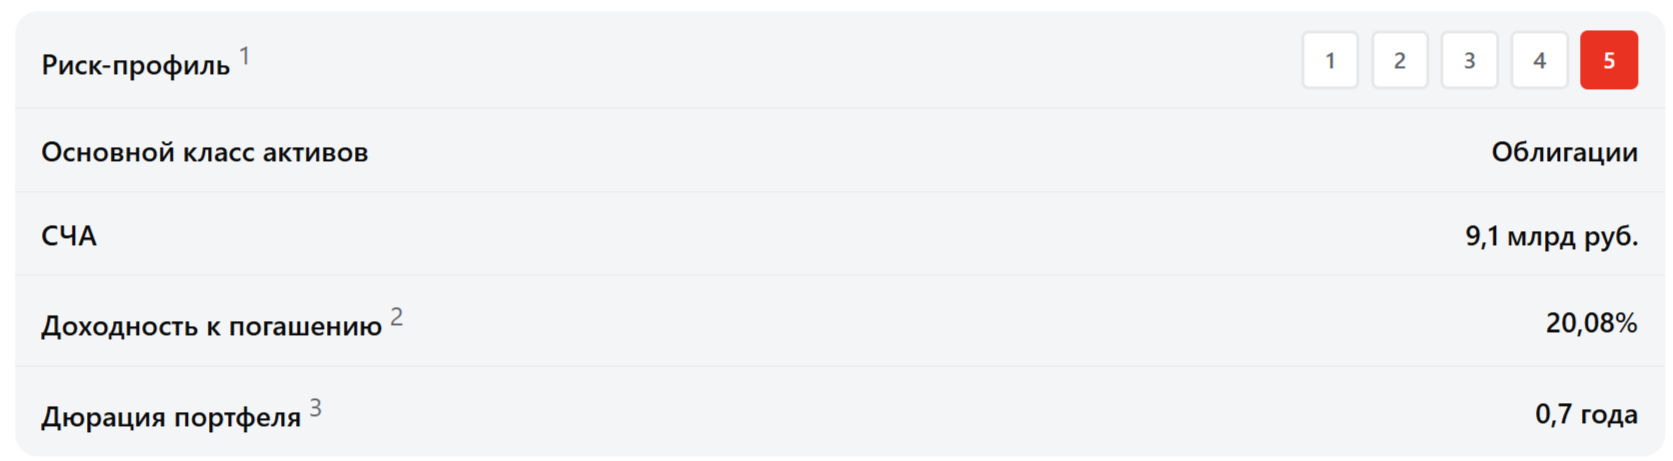Viewport: 1673px width, 461px height.
Task: Click the 0,7 года duration value
Action: tap(1586, 414)
